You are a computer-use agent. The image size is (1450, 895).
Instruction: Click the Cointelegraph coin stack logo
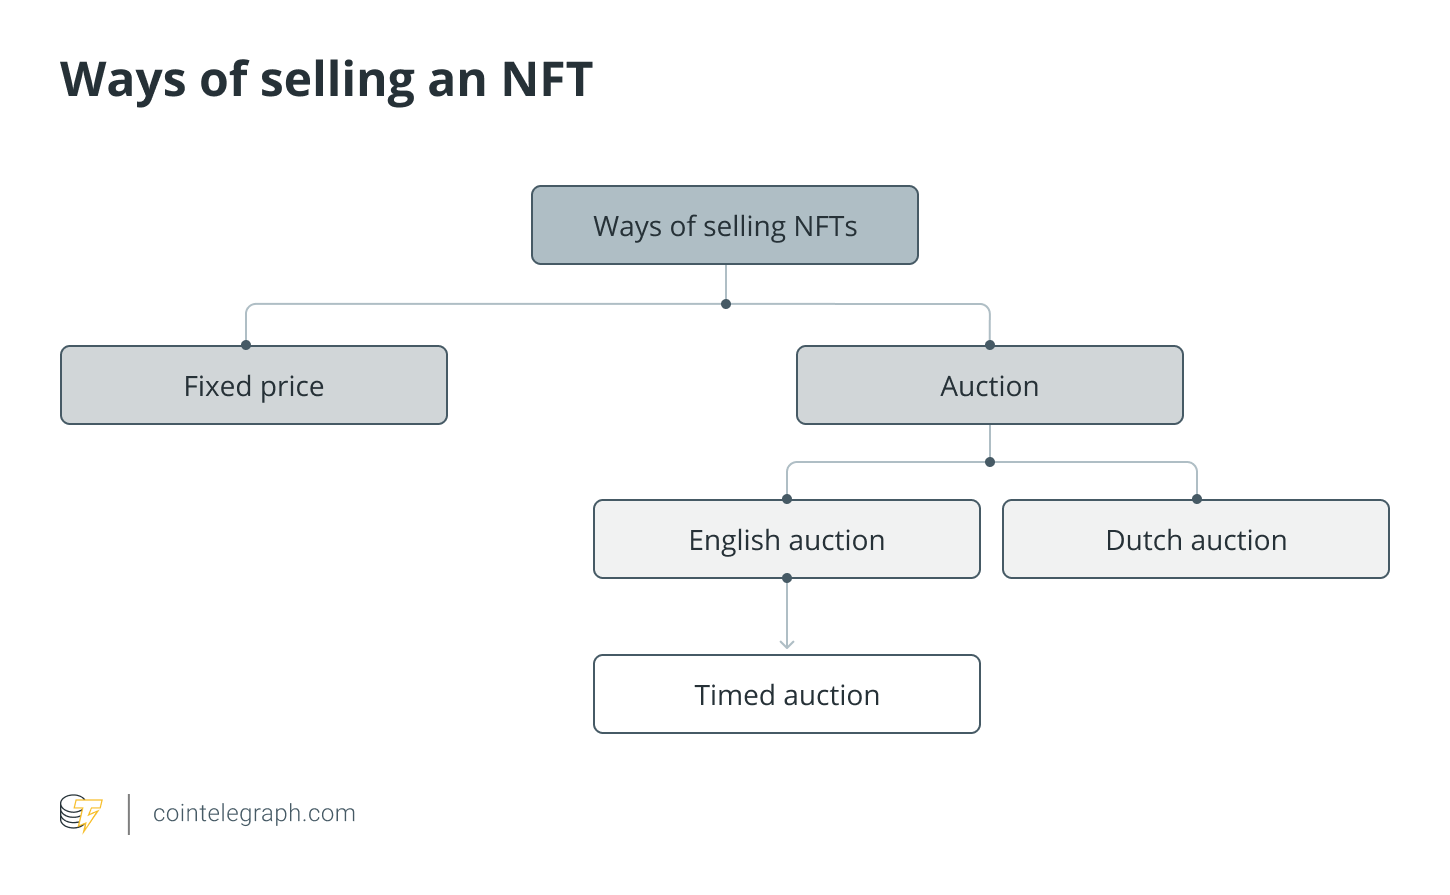(81, 813)
